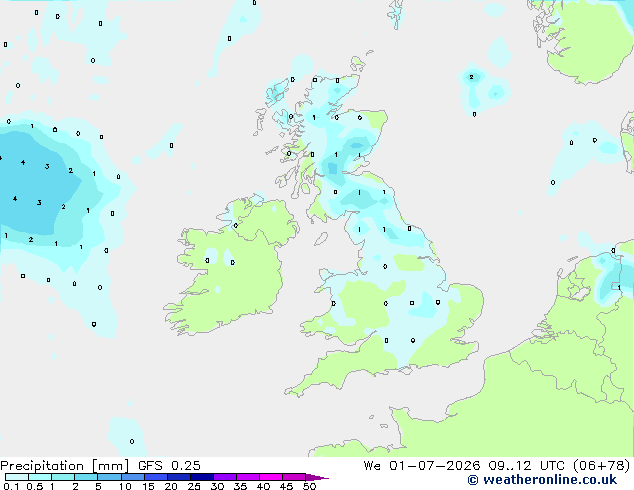Click the '0.5' legend scale label
The width and height of the screenshot is (634, 490).
34,486
